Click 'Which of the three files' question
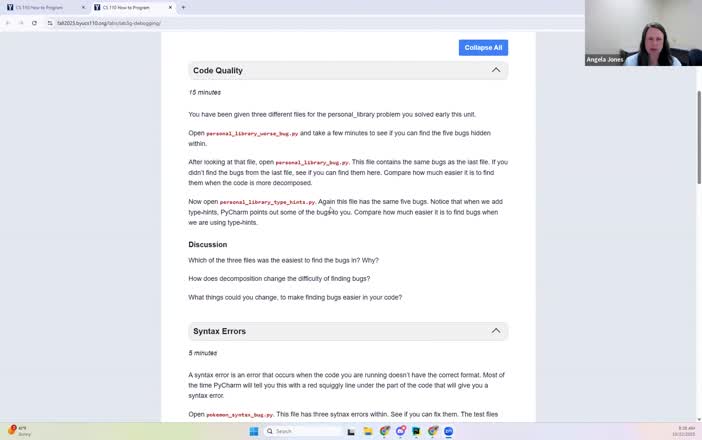This screenshot has width=702, height=440. (x=283, y=260)
